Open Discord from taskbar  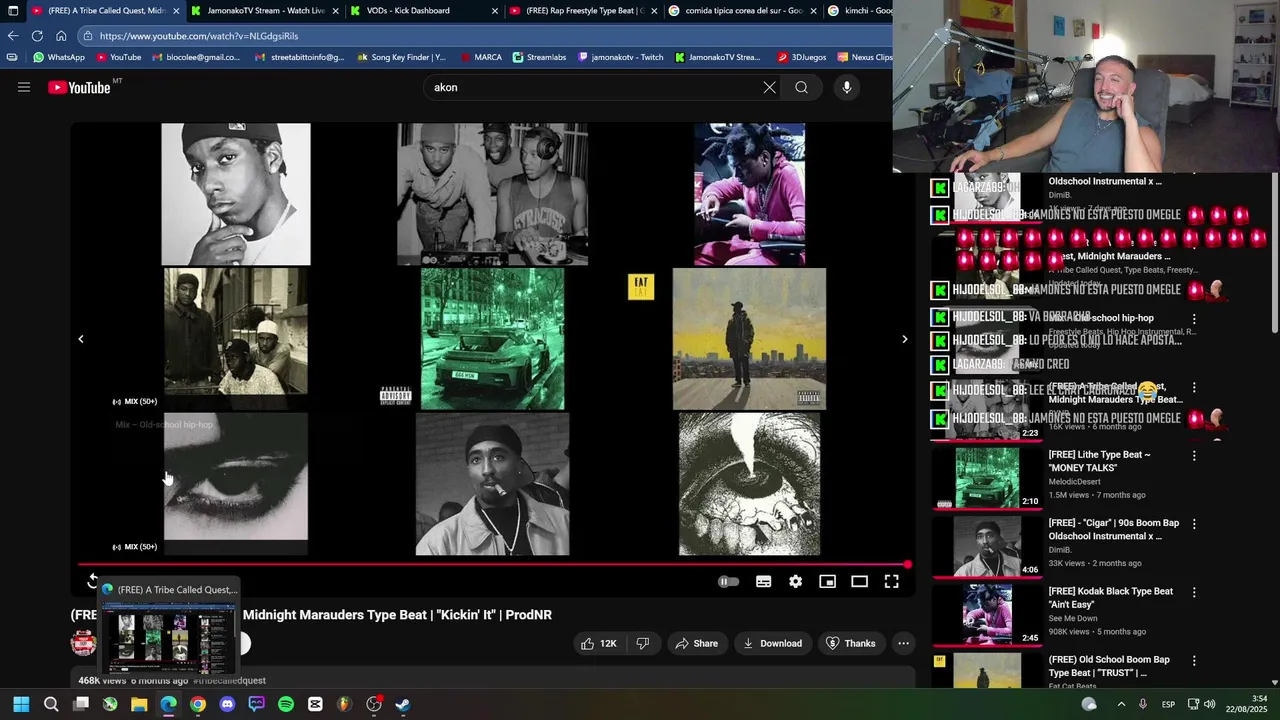click(227, 704)
